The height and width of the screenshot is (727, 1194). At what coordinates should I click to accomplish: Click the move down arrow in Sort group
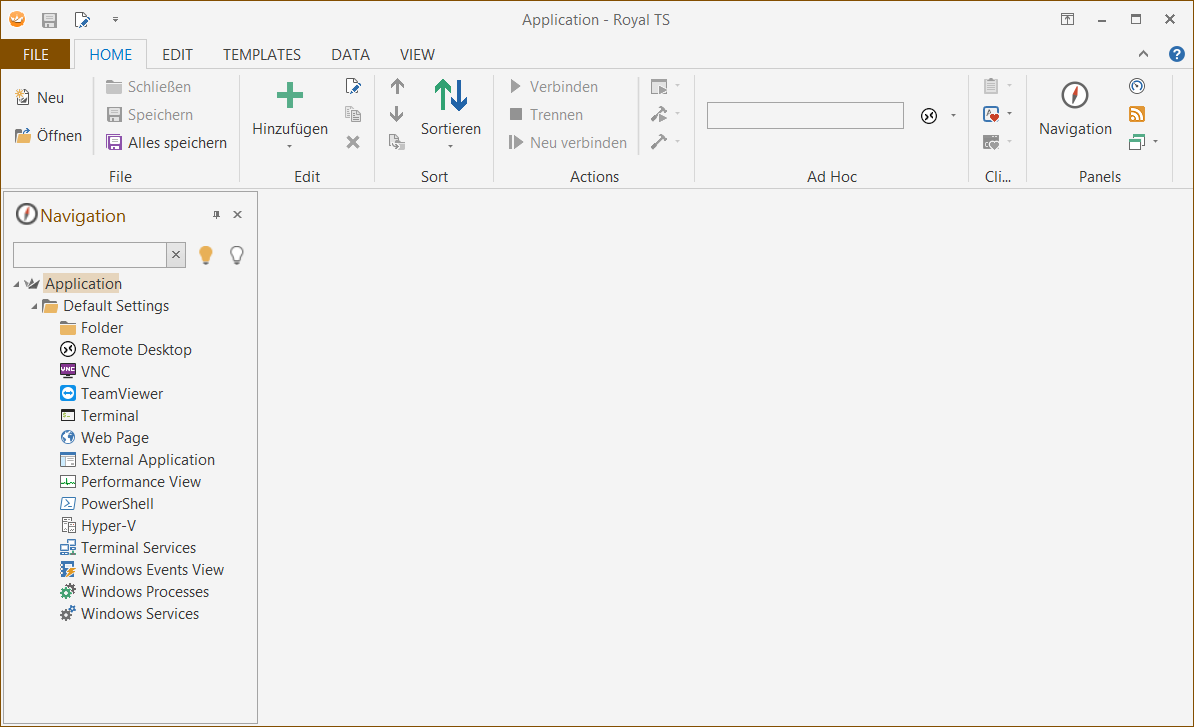point(397,114)
